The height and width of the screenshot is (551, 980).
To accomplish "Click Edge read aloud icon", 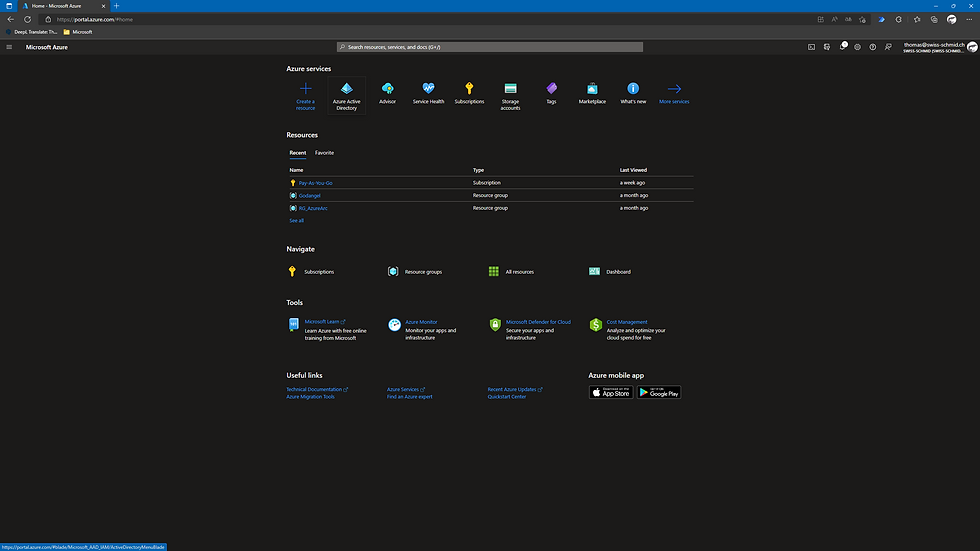I will 834,19.
